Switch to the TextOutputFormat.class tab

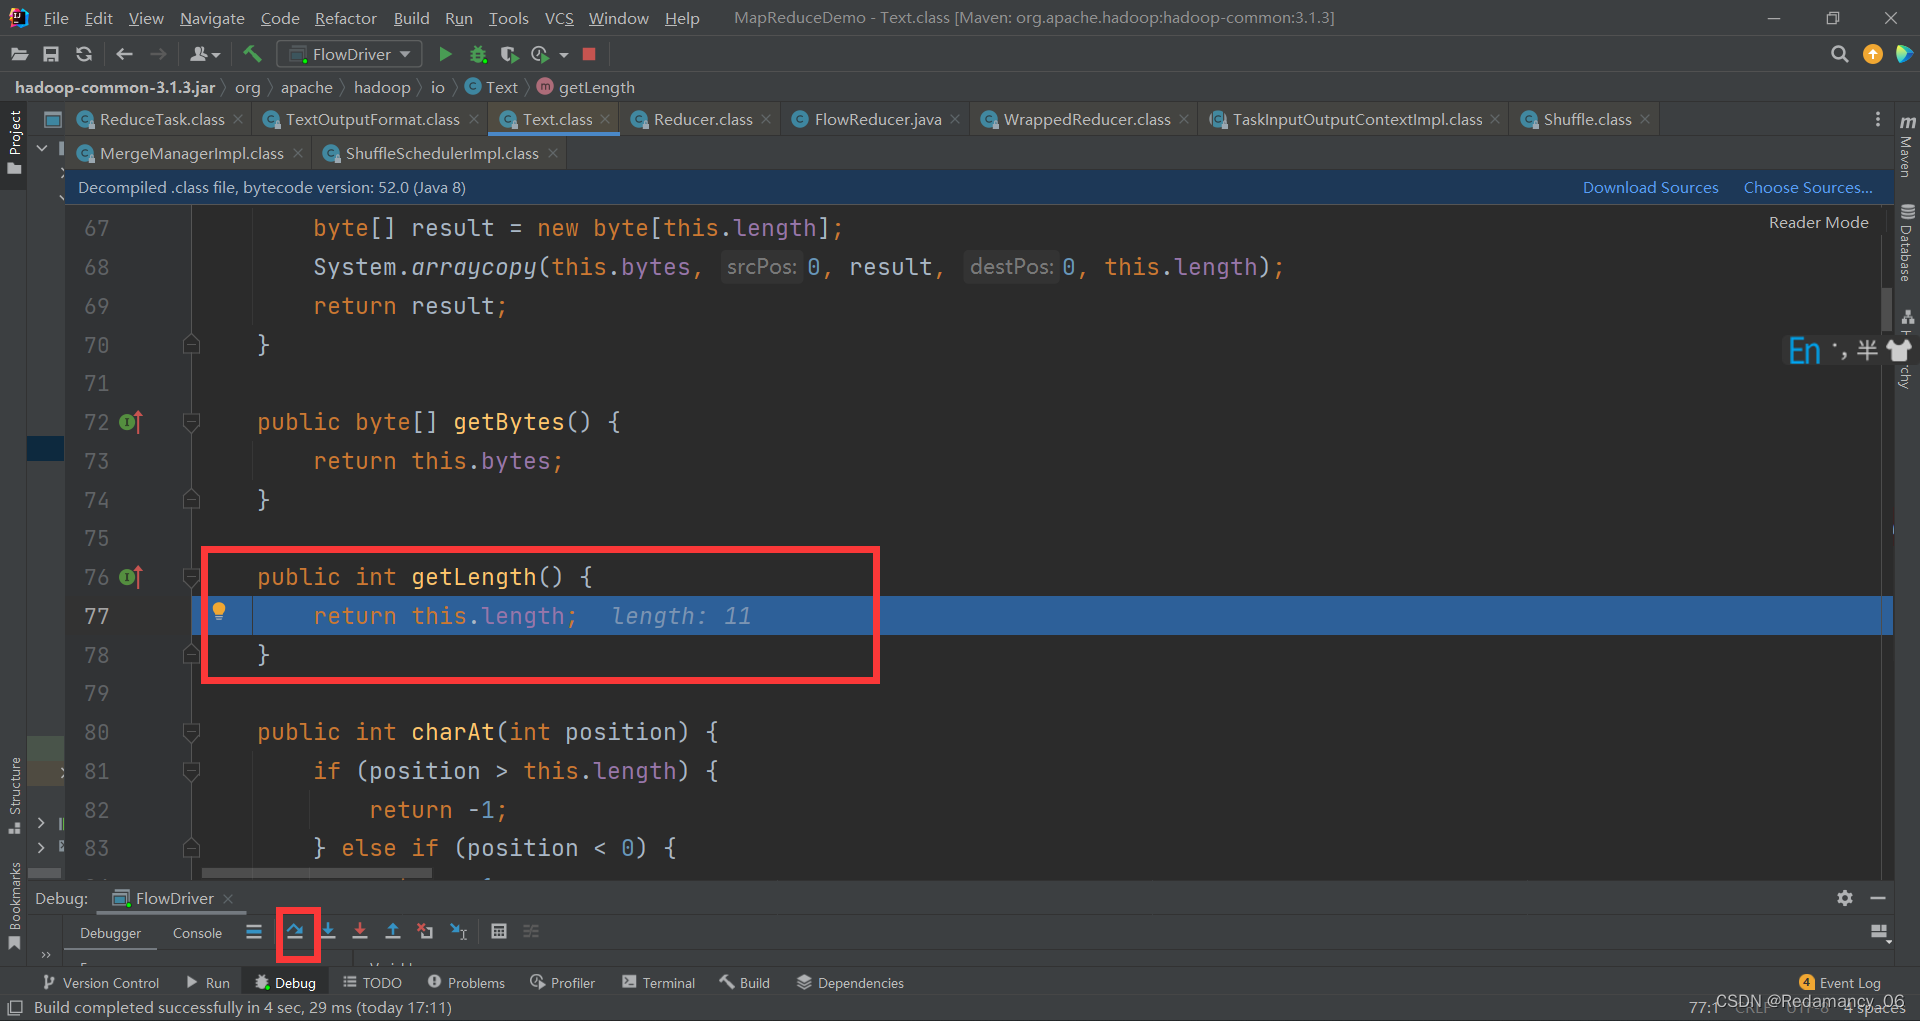point(372,120)
